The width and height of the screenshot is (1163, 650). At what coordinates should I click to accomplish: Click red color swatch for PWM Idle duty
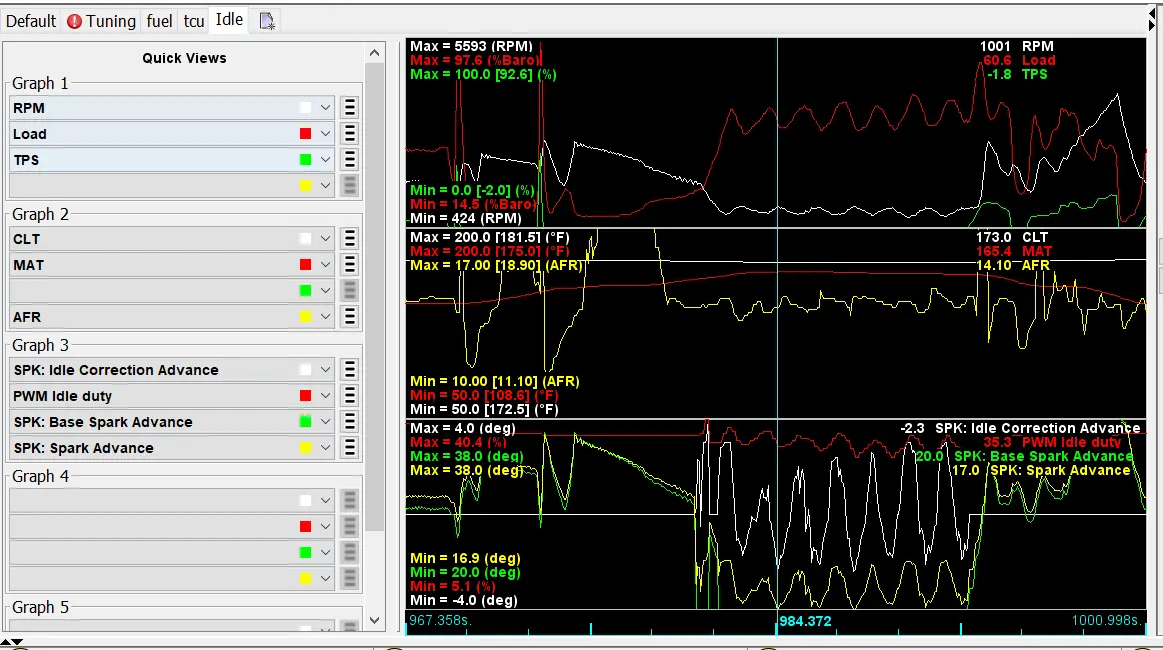tap(305, 395)
